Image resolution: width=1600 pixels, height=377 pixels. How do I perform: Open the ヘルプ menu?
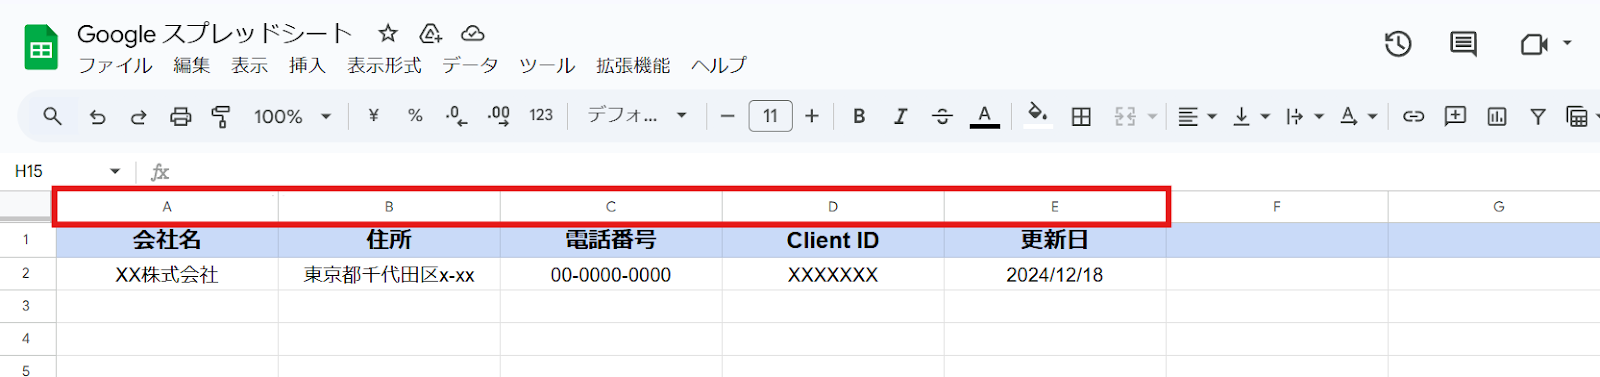point(719,66)
